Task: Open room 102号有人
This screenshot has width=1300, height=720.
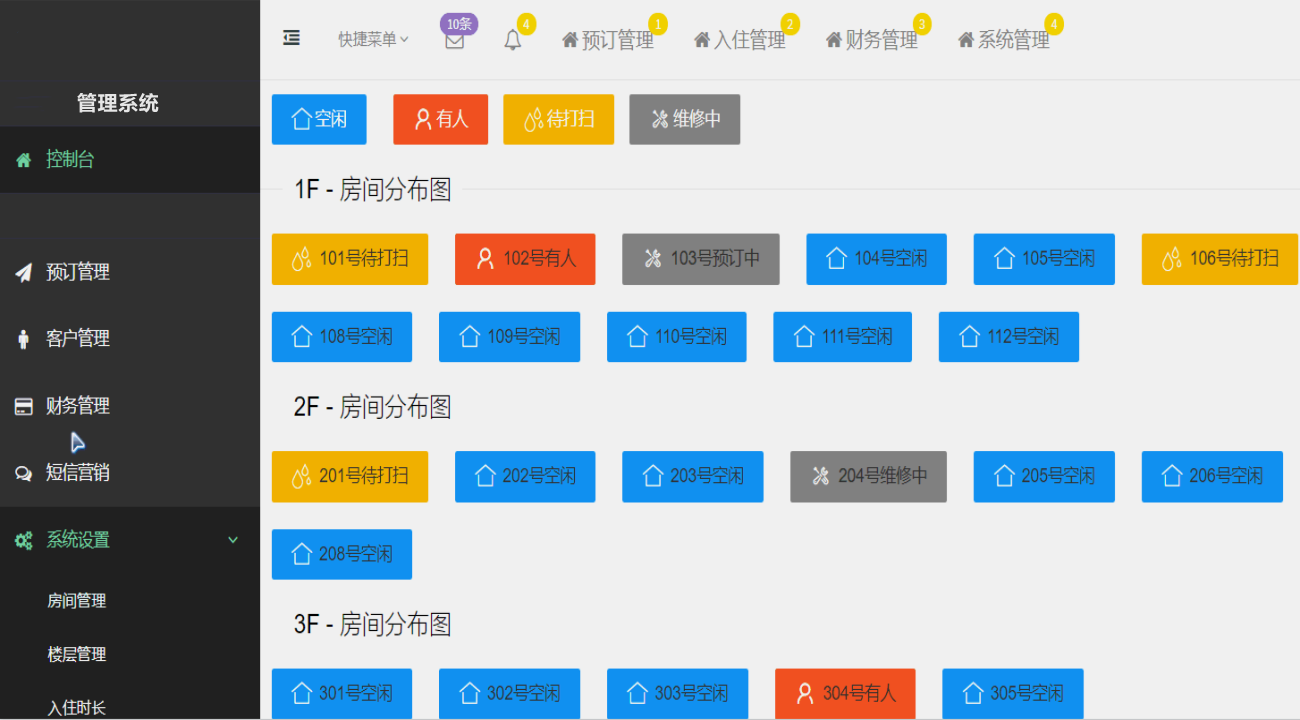Action: (x=525, y=259)
